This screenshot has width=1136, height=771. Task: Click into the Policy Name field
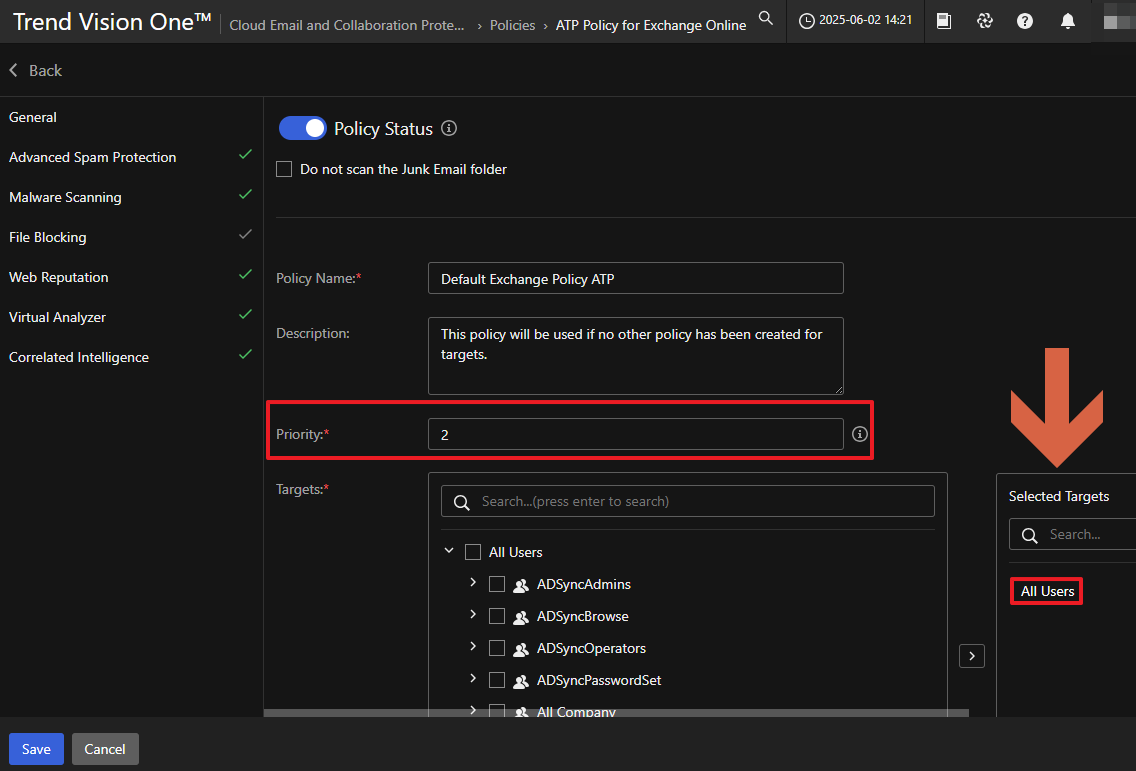(x=635, y=279)
